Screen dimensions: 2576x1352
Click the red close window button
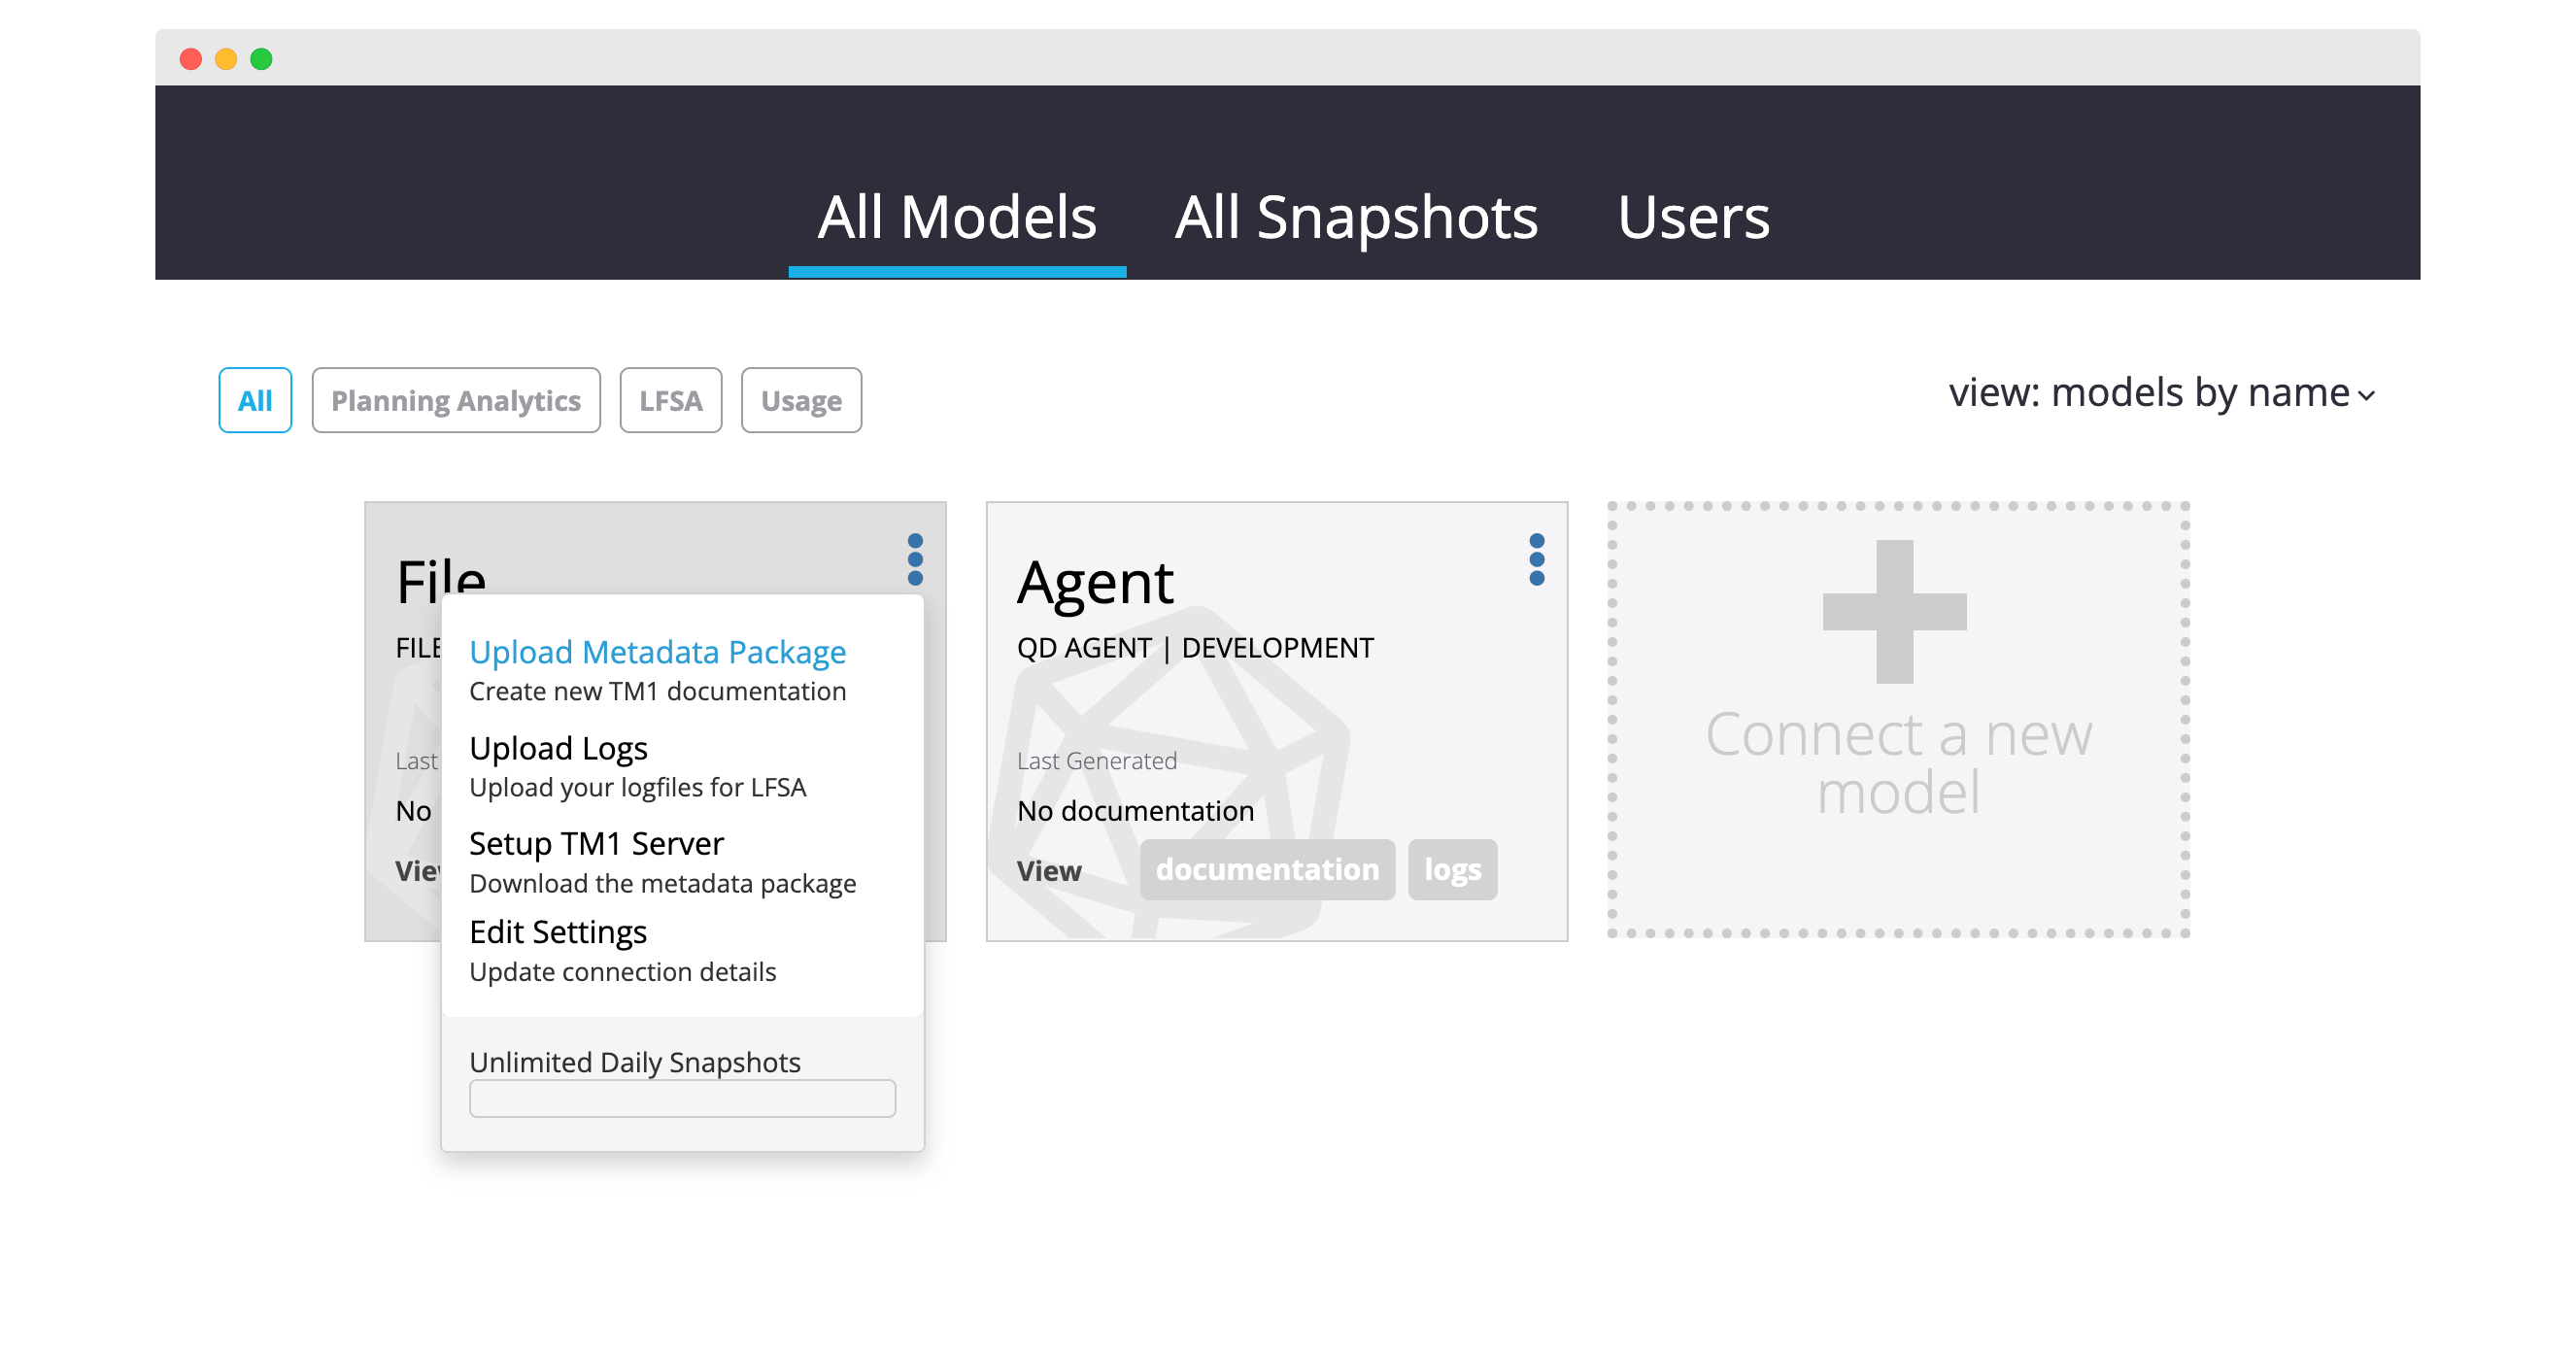tap(190, 59)
